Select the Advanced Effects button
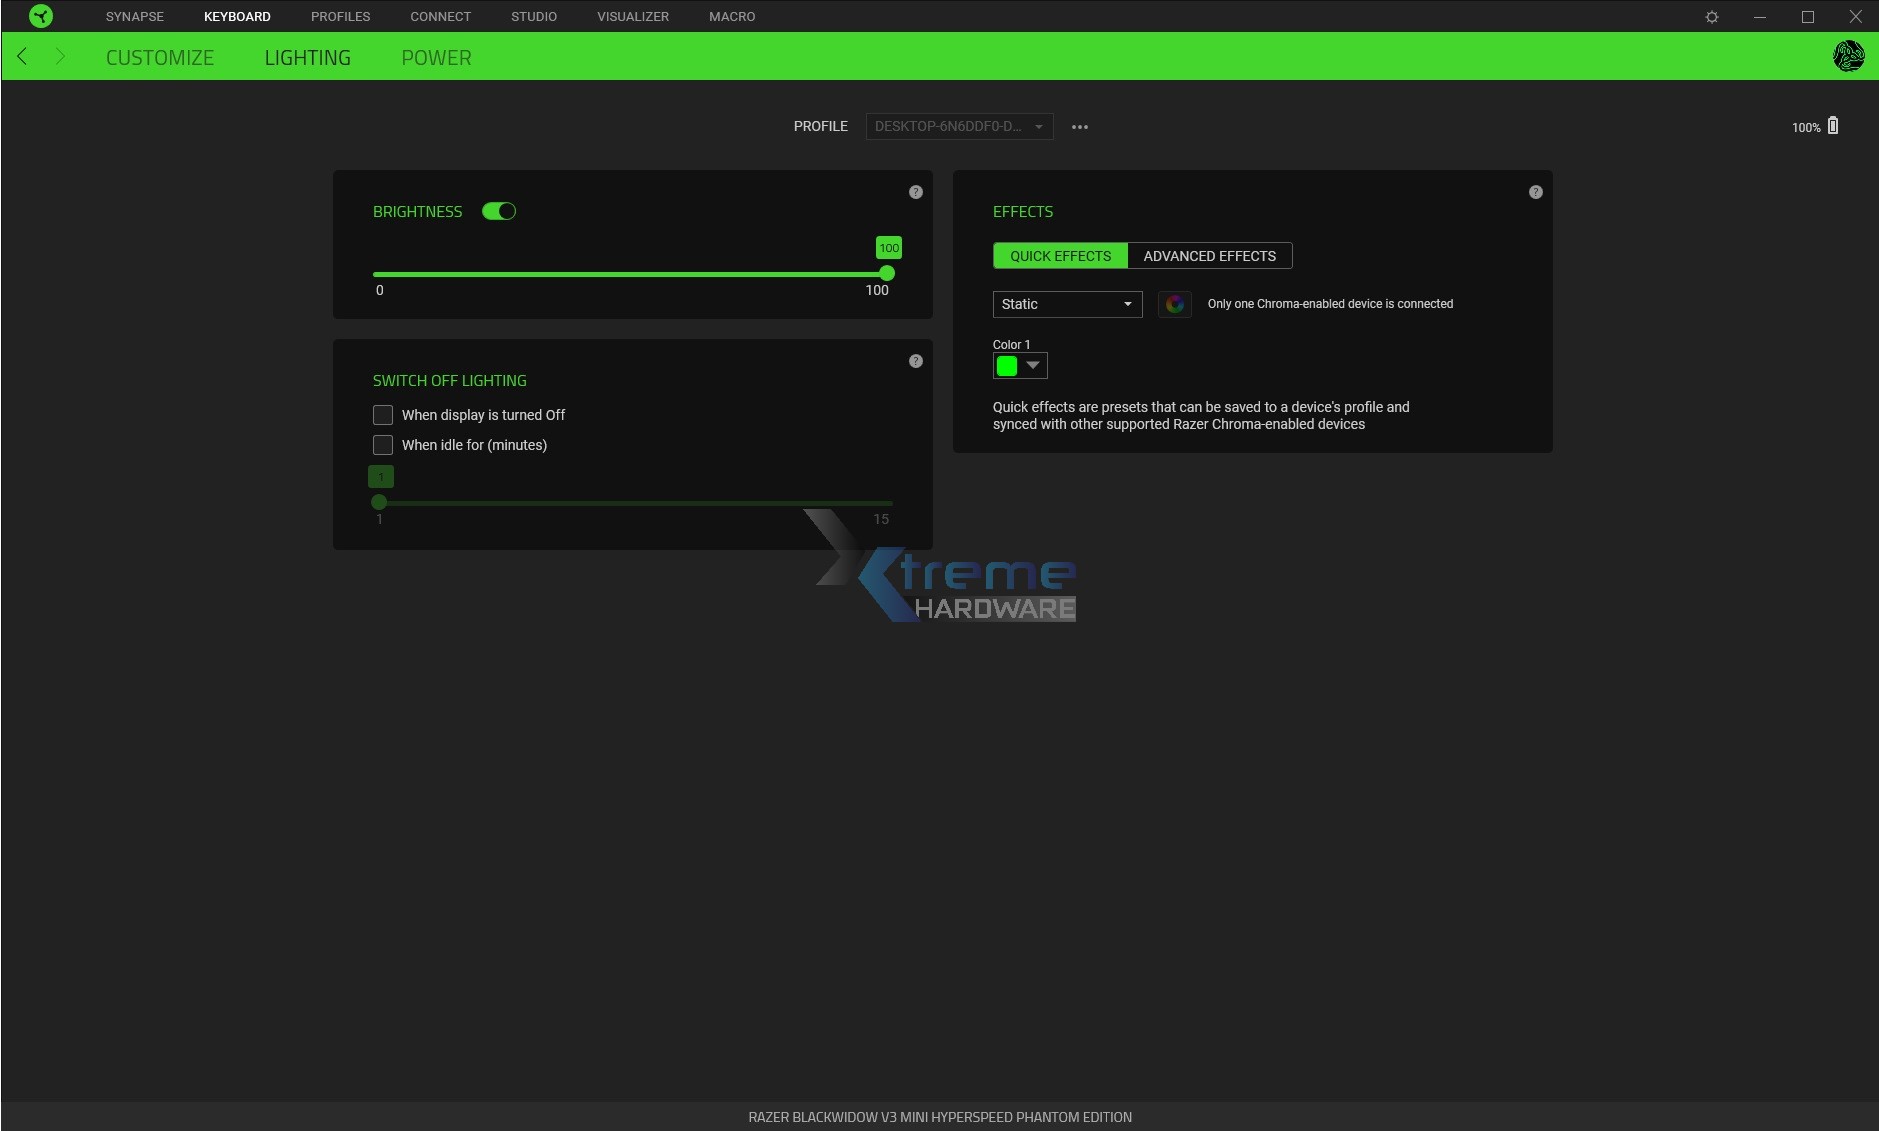This screenshot has width=1879, height=1131. [1208, 256]
